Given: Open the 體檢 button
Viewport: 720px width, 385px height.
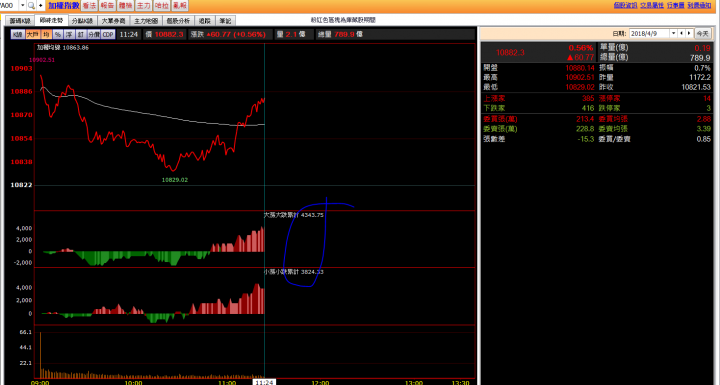Looking at the screenshot, I should 125,6.
